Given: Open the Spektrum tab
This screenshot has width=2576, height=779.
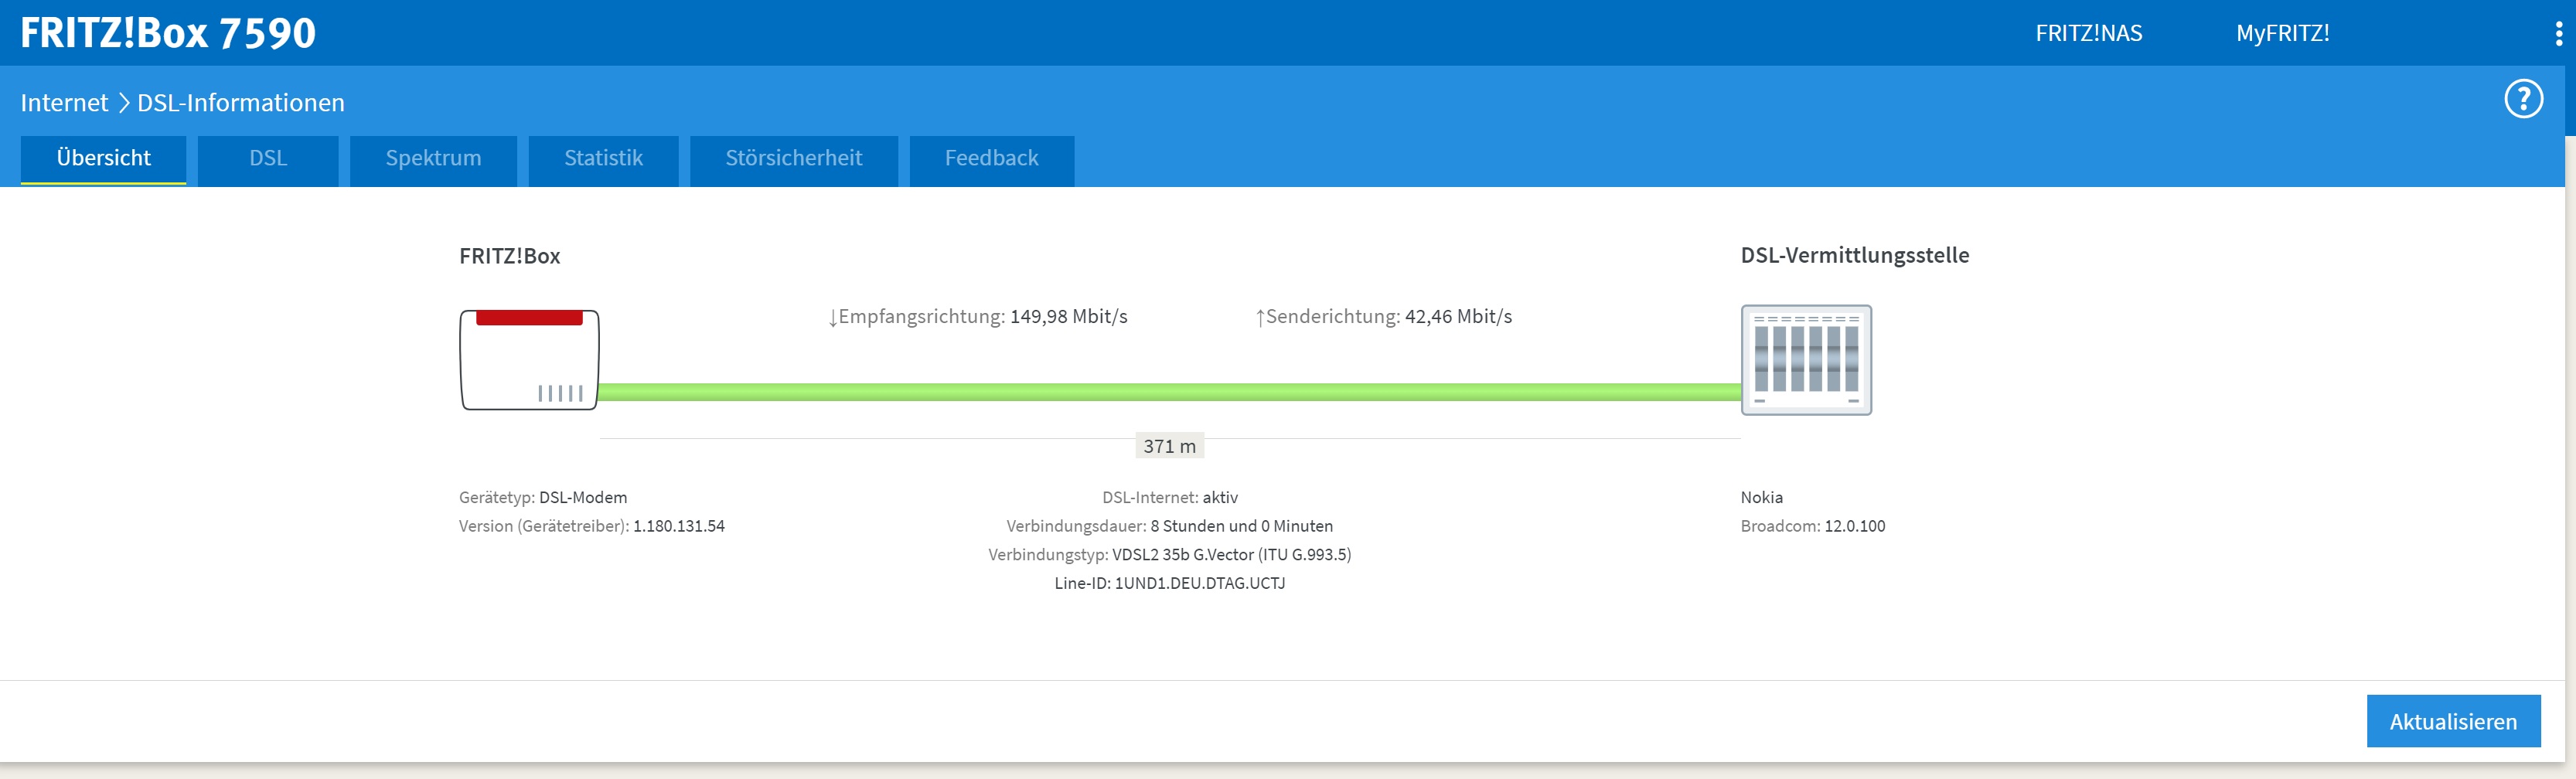Looking at the screenshot, I should pyautogui.click(x=433, y=159).
